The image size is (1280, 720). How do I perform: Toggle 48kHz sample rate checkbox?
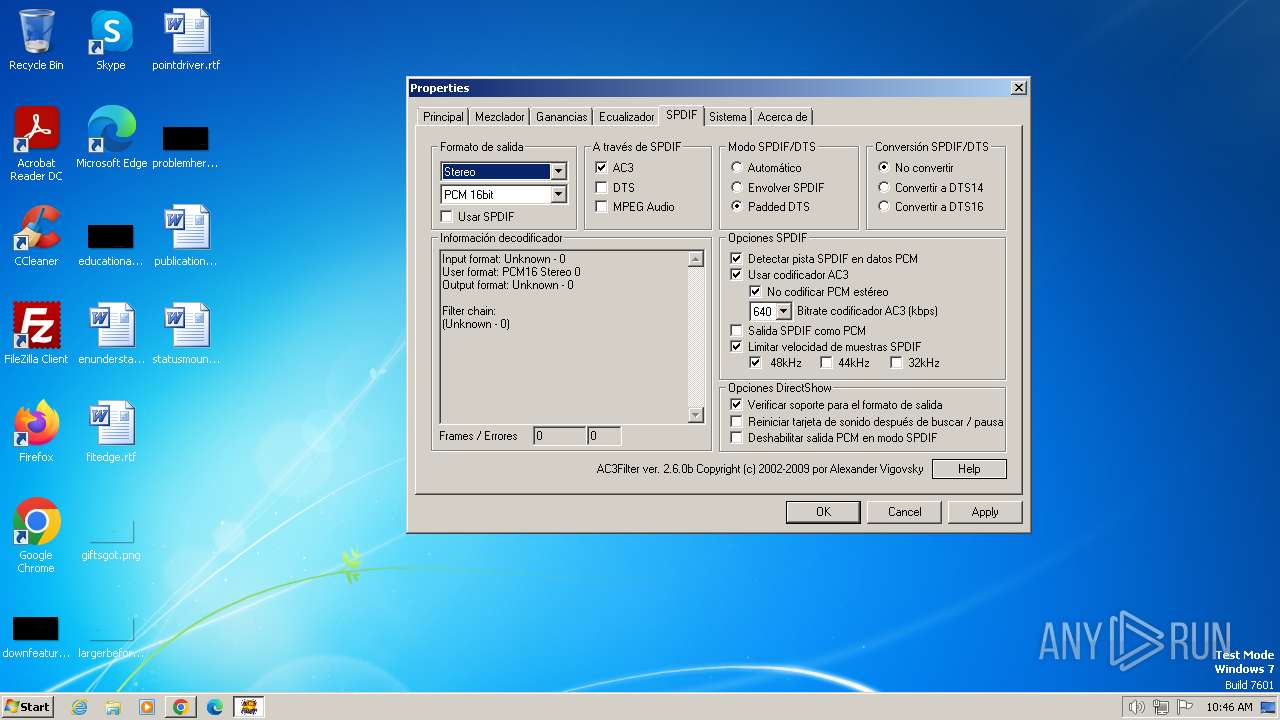[756, 363]
